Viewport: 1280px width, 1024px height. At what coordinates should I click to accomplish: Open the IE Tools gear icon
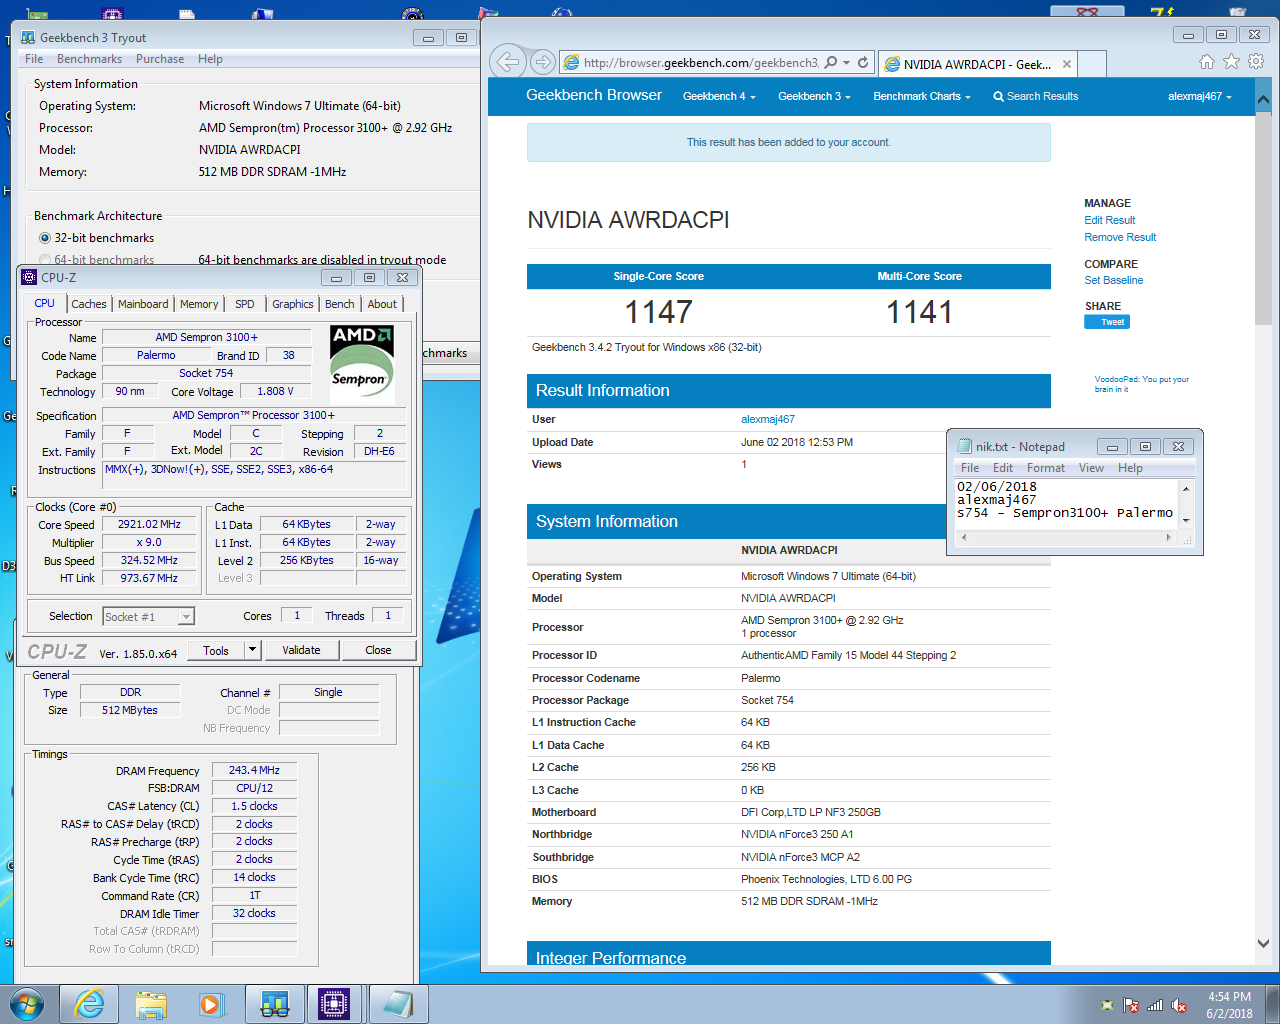(1256, 62)
